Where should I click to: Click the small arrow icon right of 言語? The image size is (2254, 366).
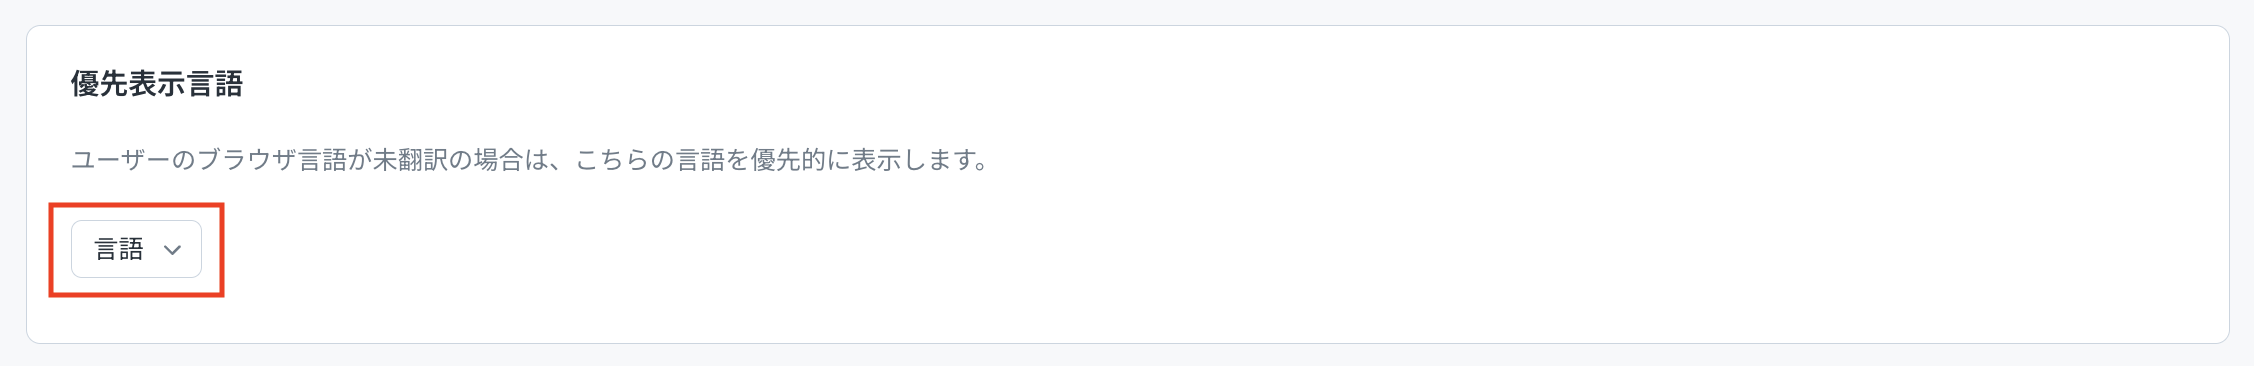172,250
